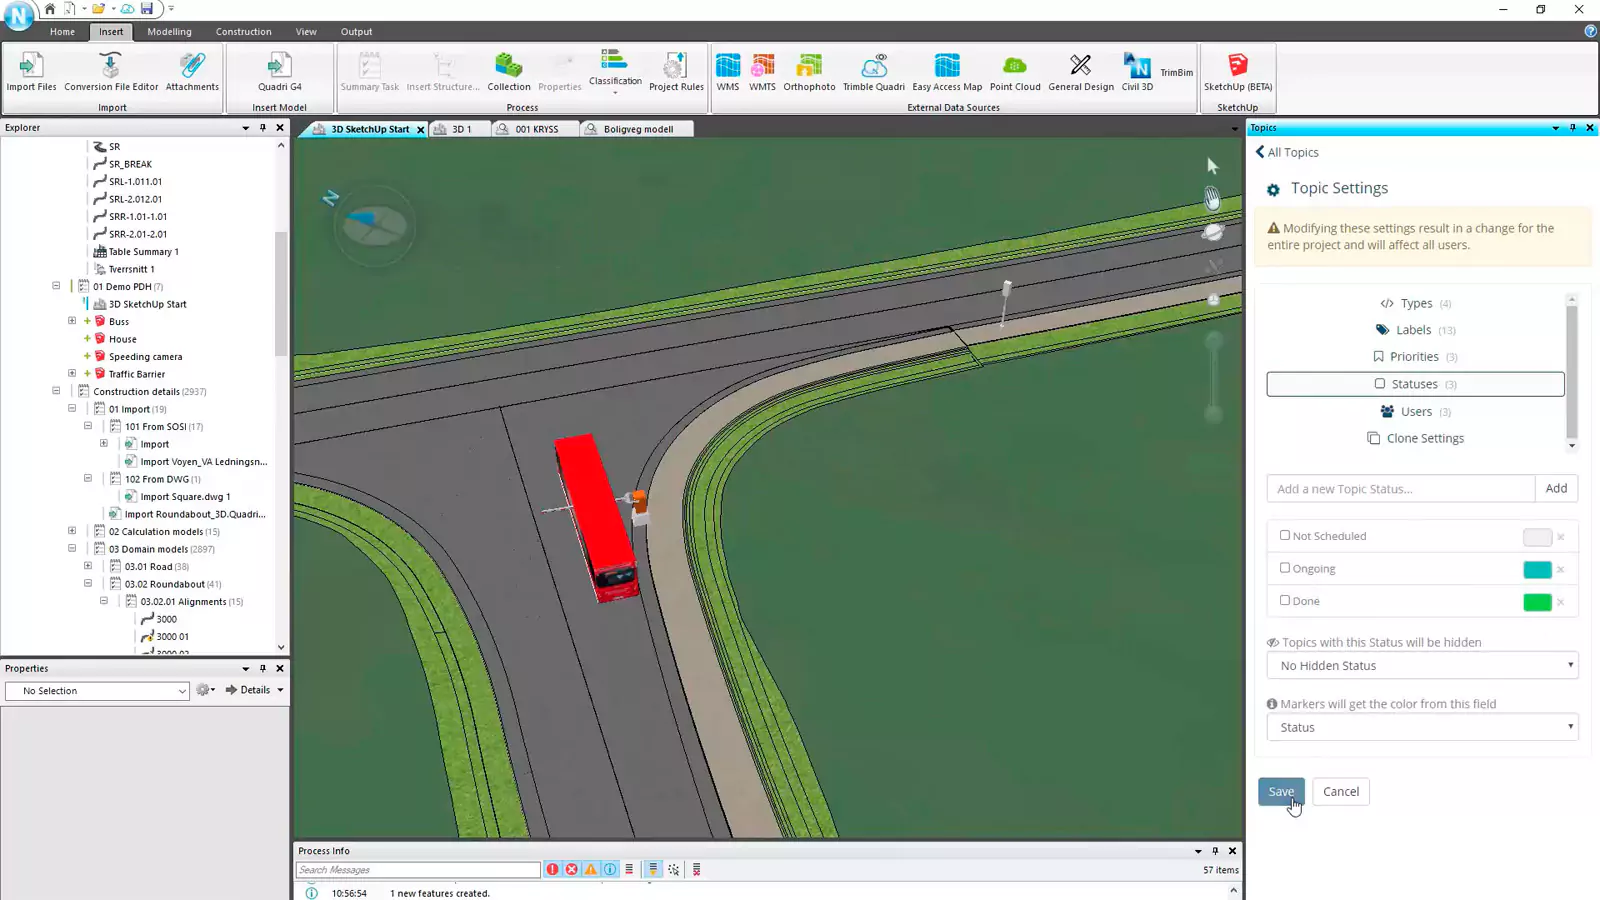Add a WMS data source

coord(728,72)
